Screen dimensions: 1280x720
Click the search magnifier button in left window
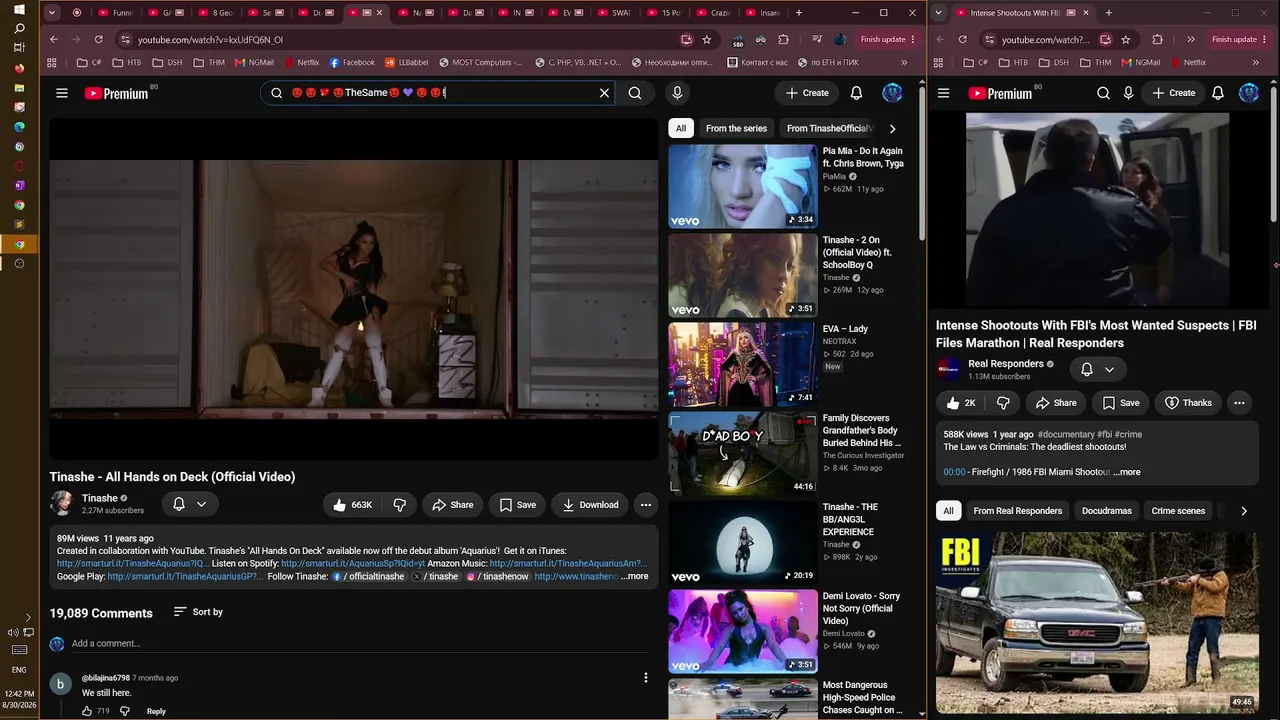(635, 93)
